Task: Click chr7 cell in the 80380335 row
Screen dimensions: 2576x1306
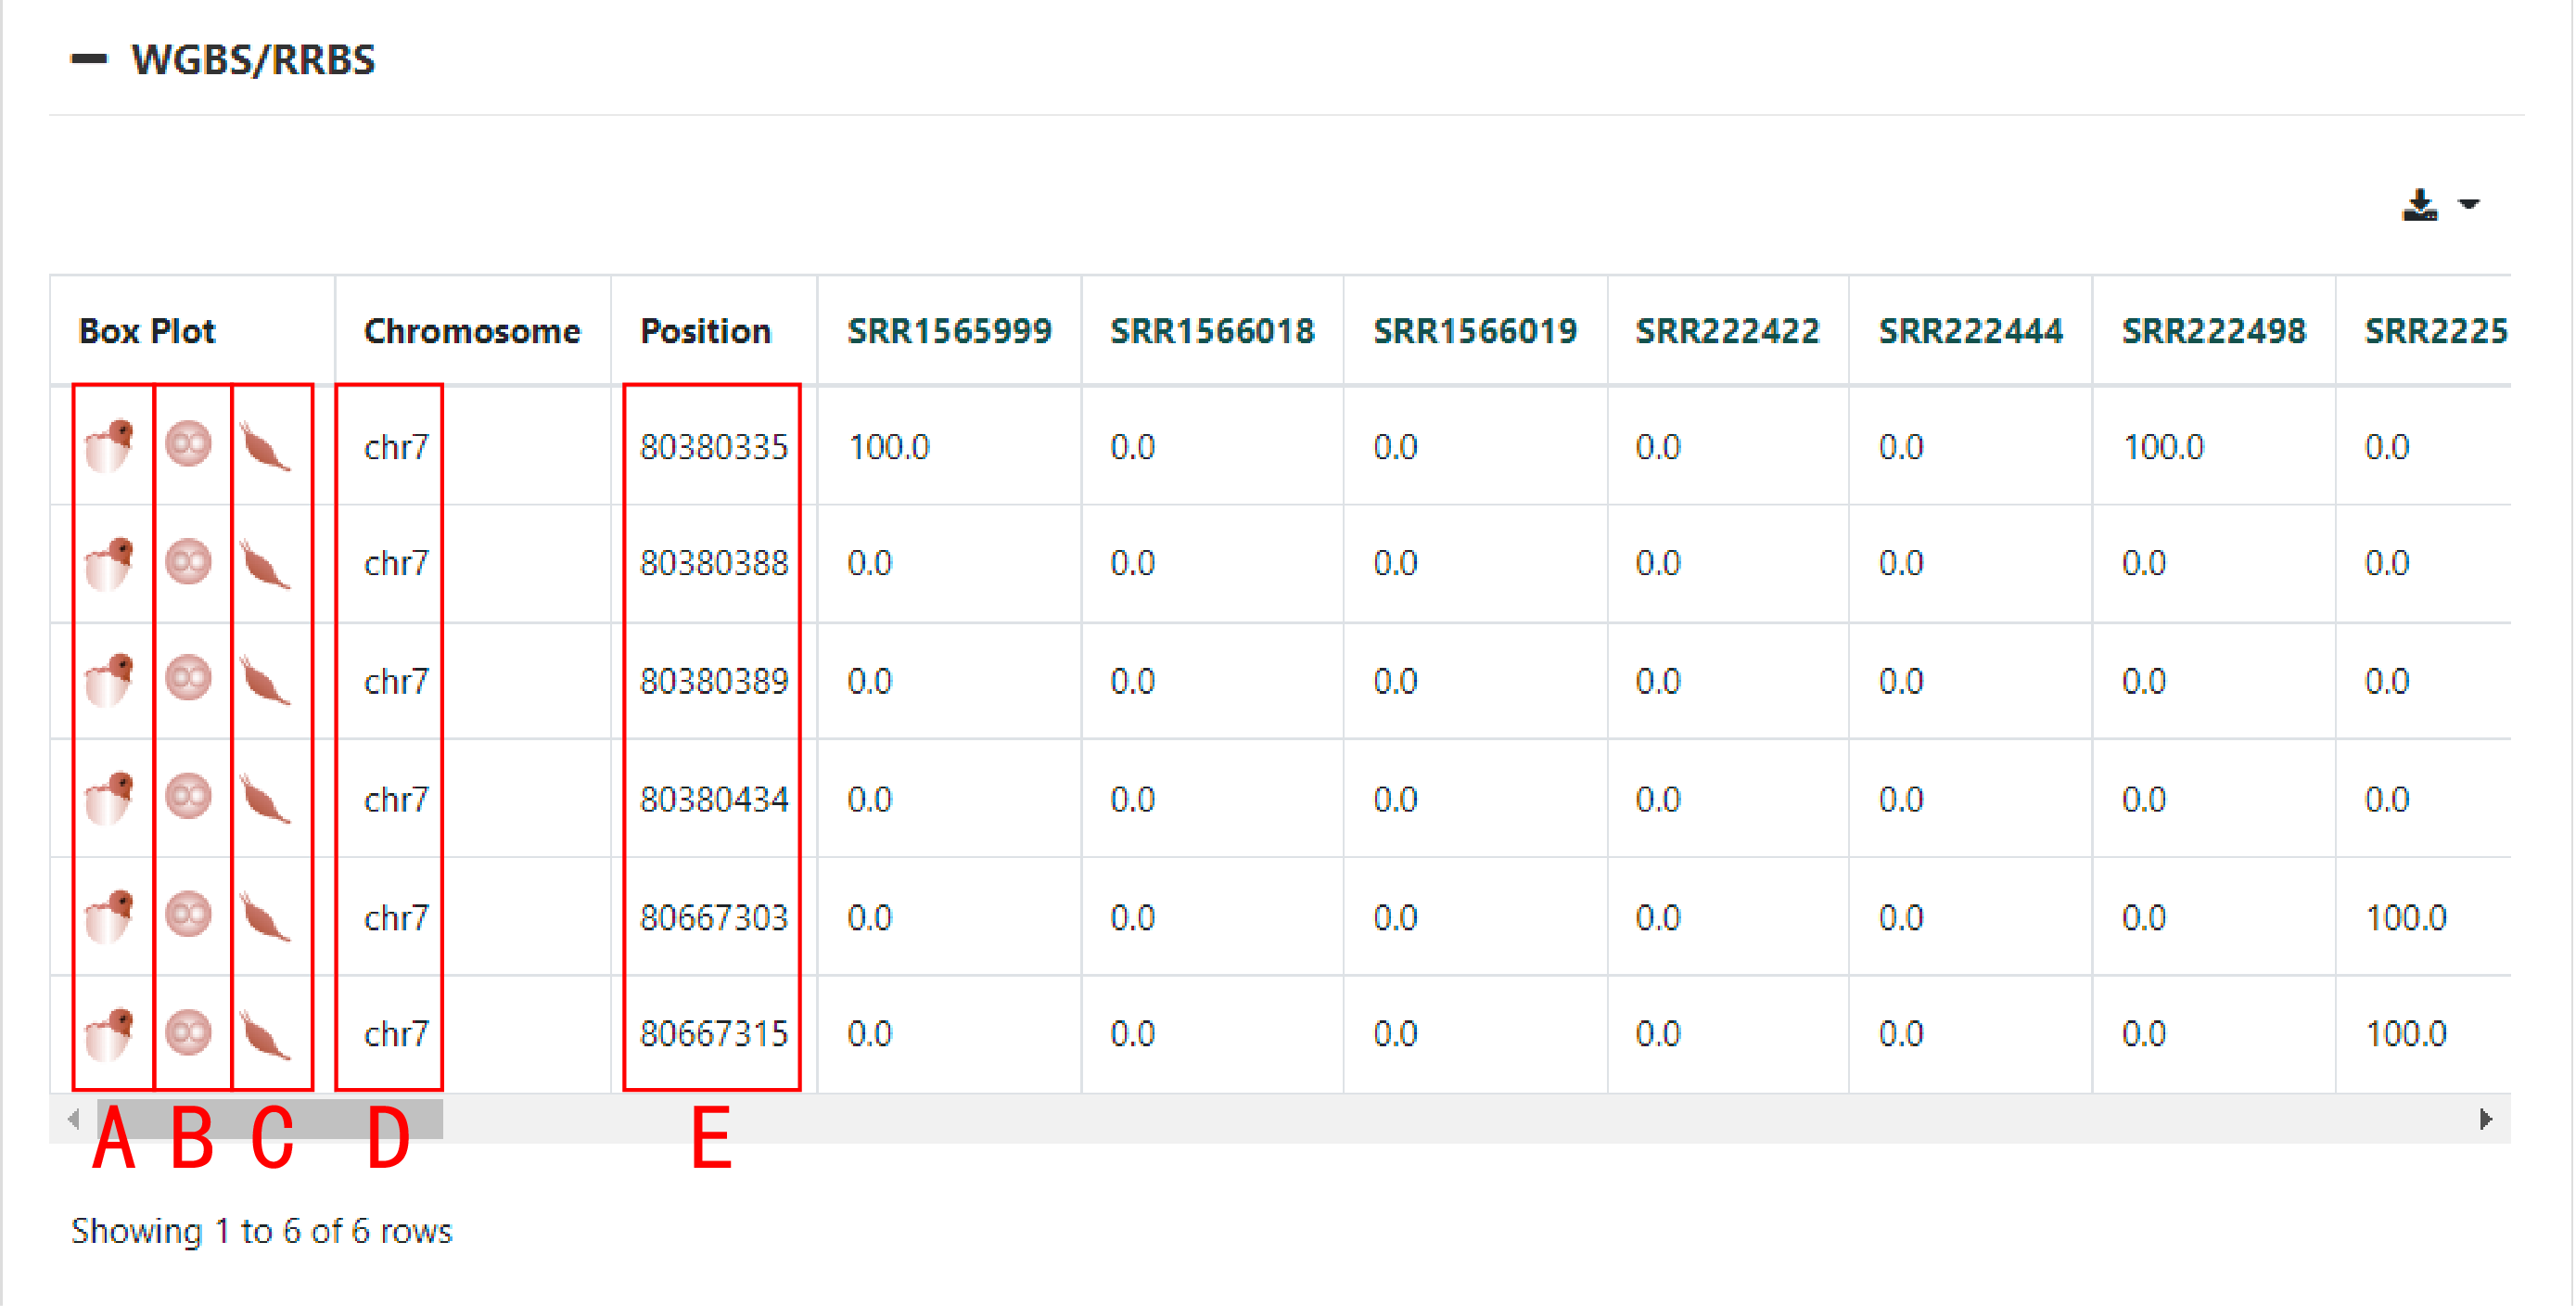Action: pyautogui.click(x=396, y=447)
